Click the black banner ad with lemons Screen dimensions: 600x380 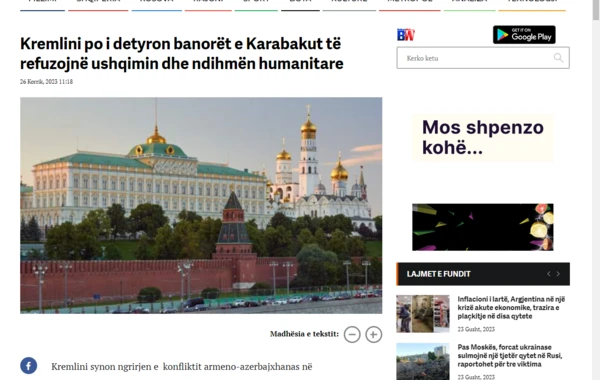coord(483,227)
